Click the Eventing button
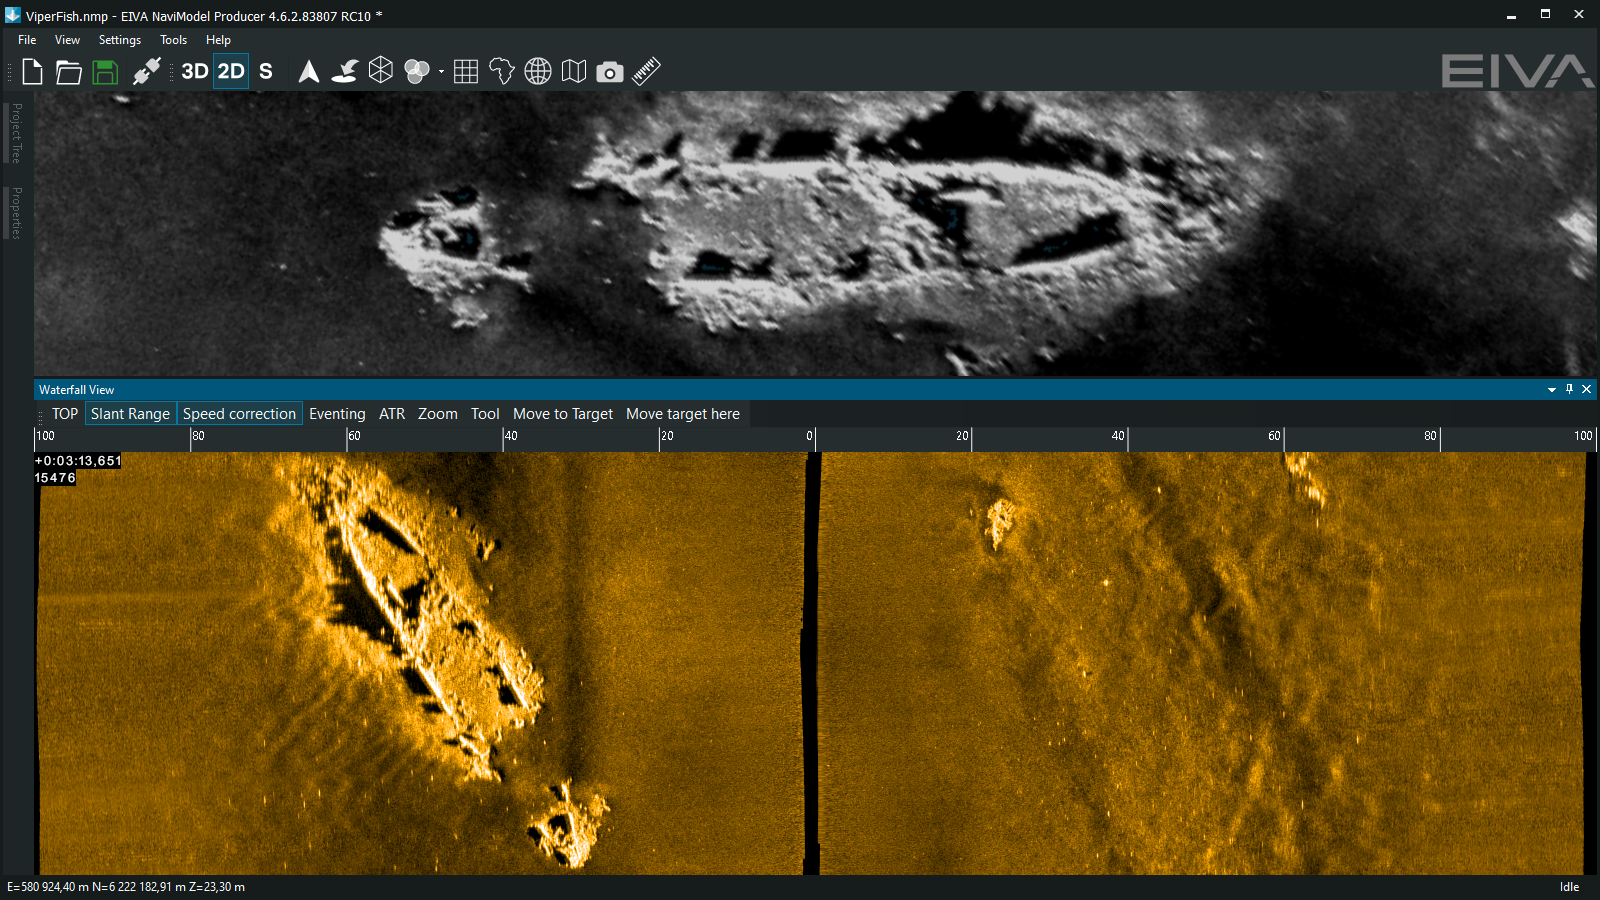 [337, 414]
